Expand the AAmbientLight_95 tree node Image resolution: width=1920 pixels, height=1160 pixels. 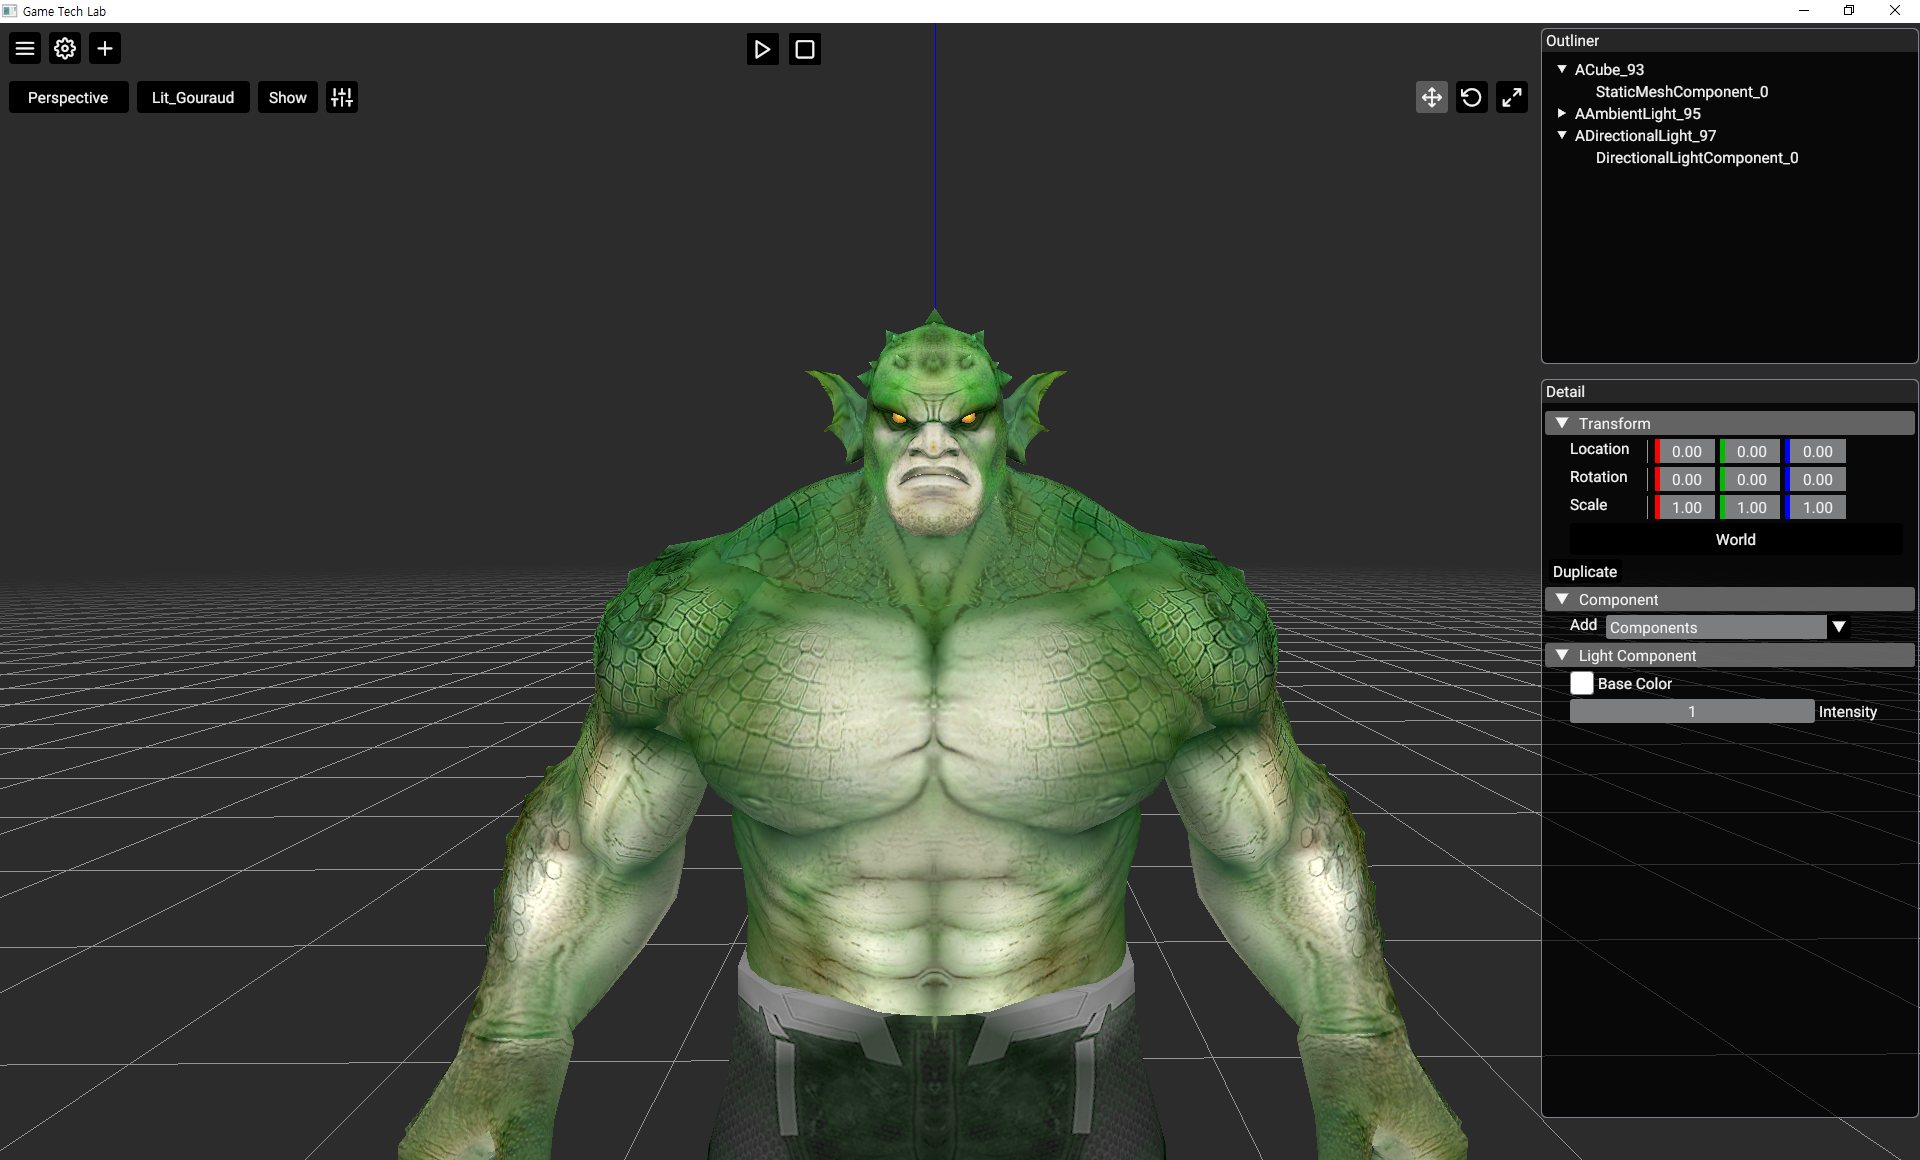coord(1562,113)
